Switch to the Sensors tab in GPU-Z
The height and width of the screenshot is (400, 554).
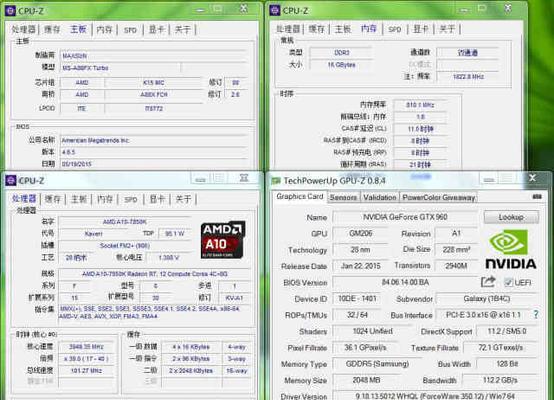[343, 198]
